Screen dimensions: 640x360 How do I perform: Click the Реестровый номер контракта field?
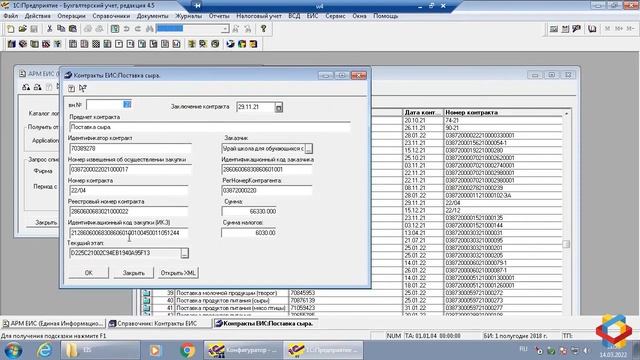click(129, 211)
